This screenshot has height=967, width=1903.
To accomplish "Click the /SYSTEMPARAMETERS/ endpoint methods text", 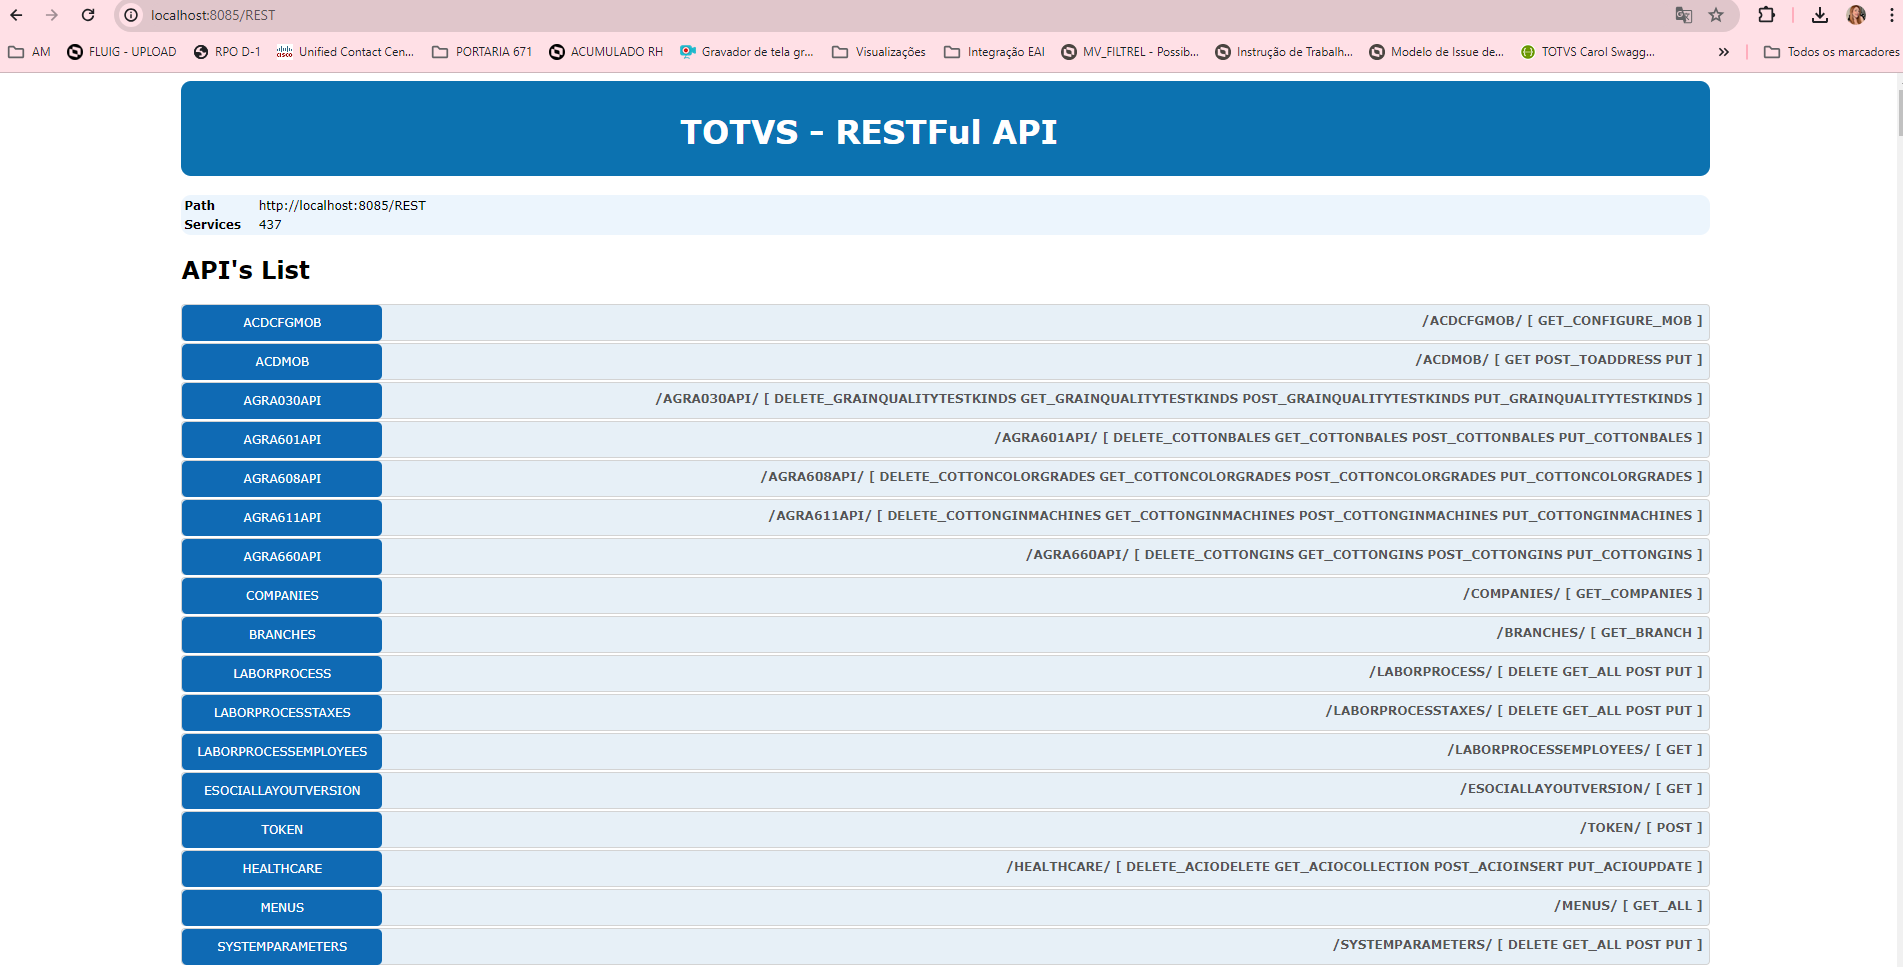I will point(1518,945).
